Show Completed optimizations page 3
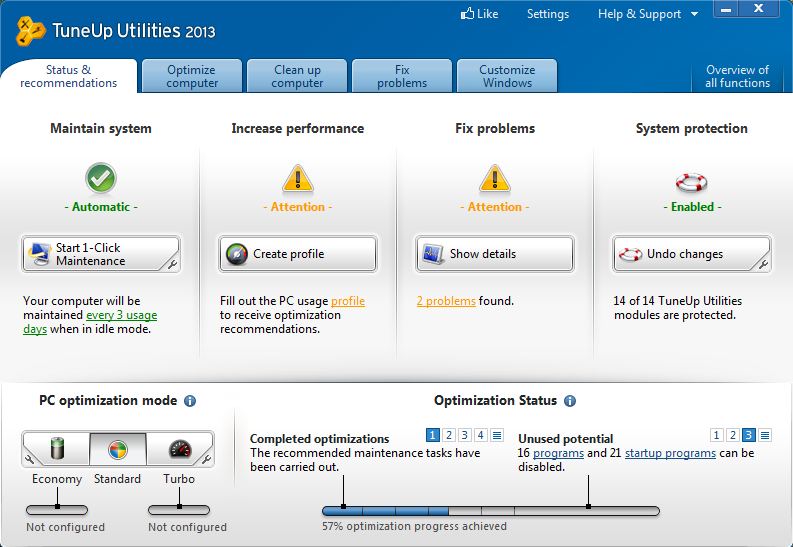Image resolution: width=793 pixels, height=547 pixels. 465,435
